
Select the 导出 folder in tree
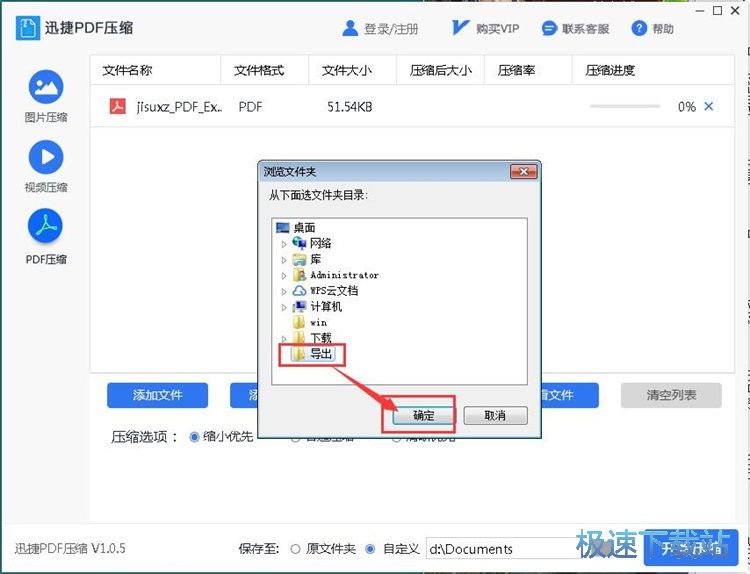[x=321, y=354]
